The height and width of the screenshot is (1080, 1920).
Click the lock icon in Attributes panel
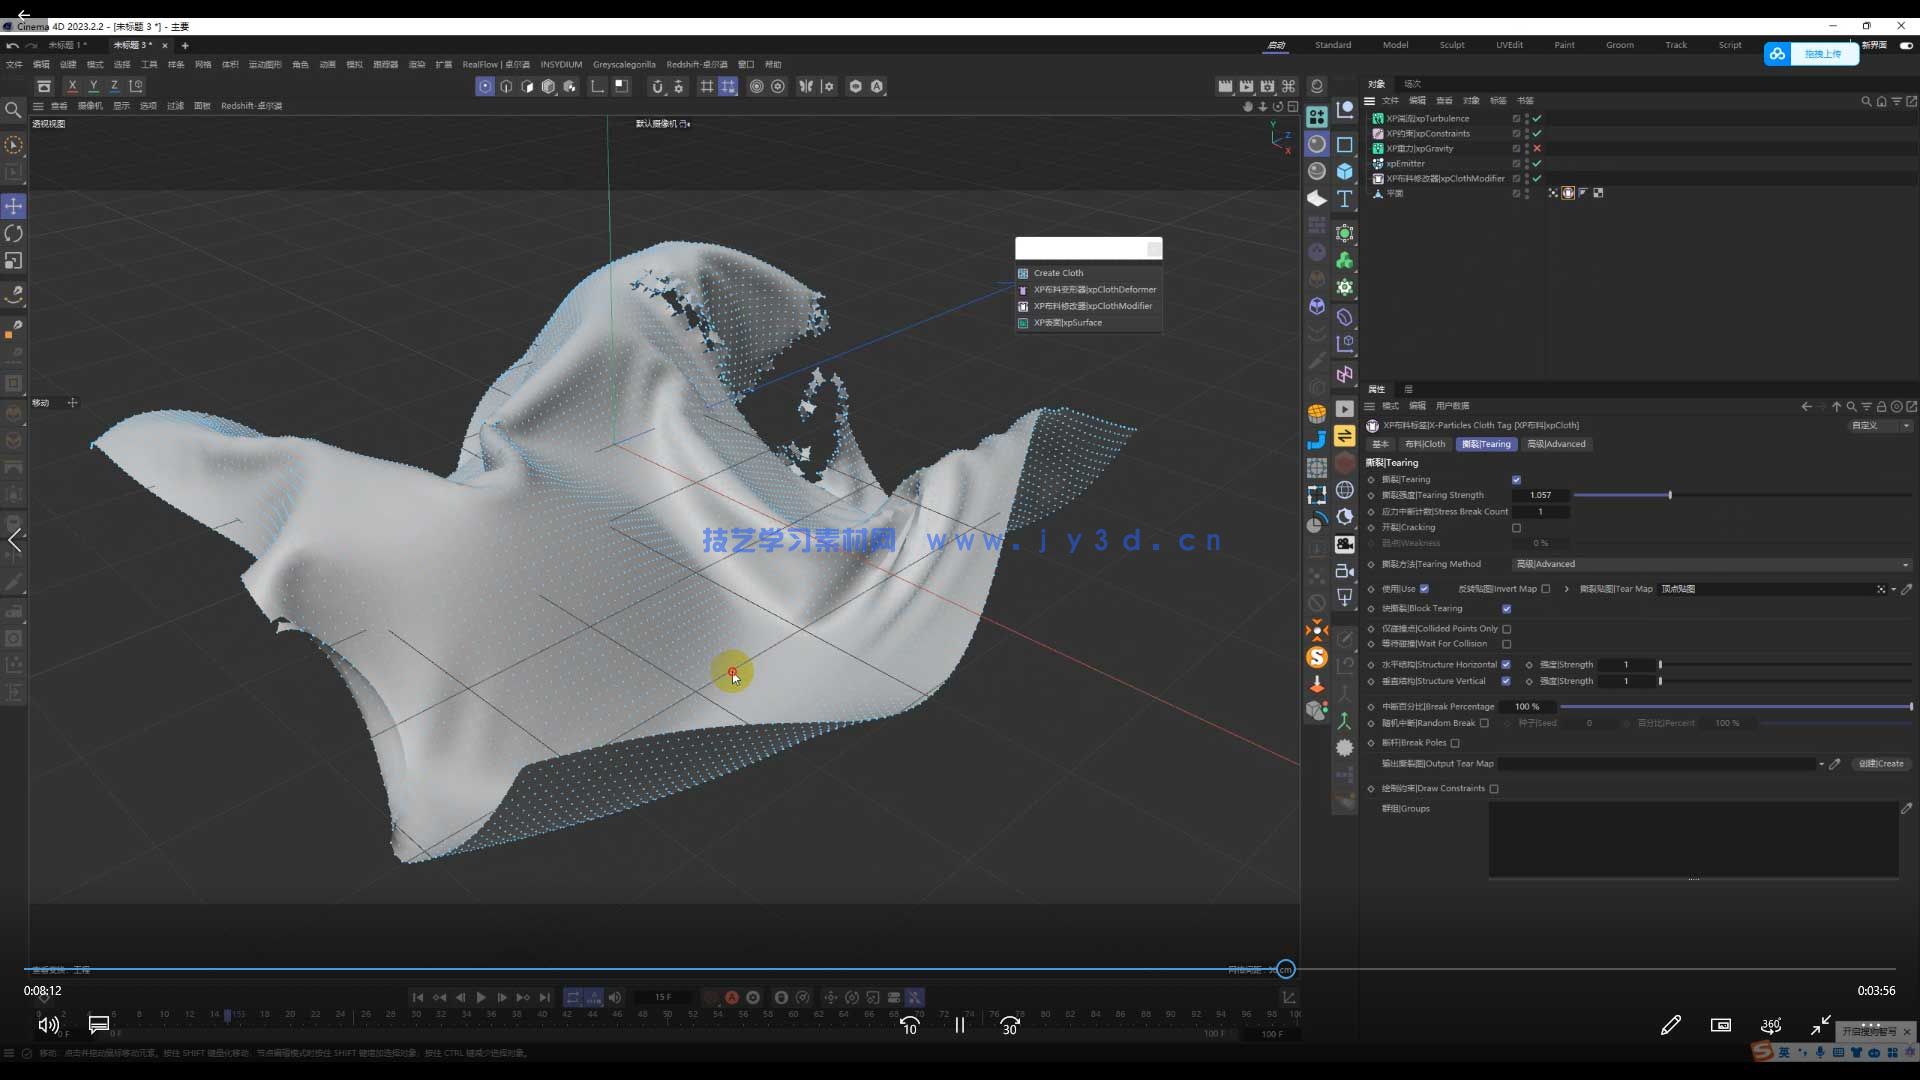(1881, 407)
